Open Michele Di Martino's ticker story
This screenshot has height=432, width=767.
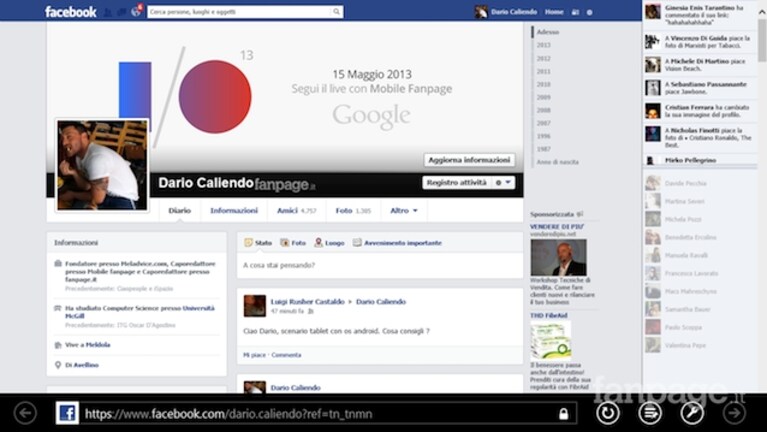(700, 65)
